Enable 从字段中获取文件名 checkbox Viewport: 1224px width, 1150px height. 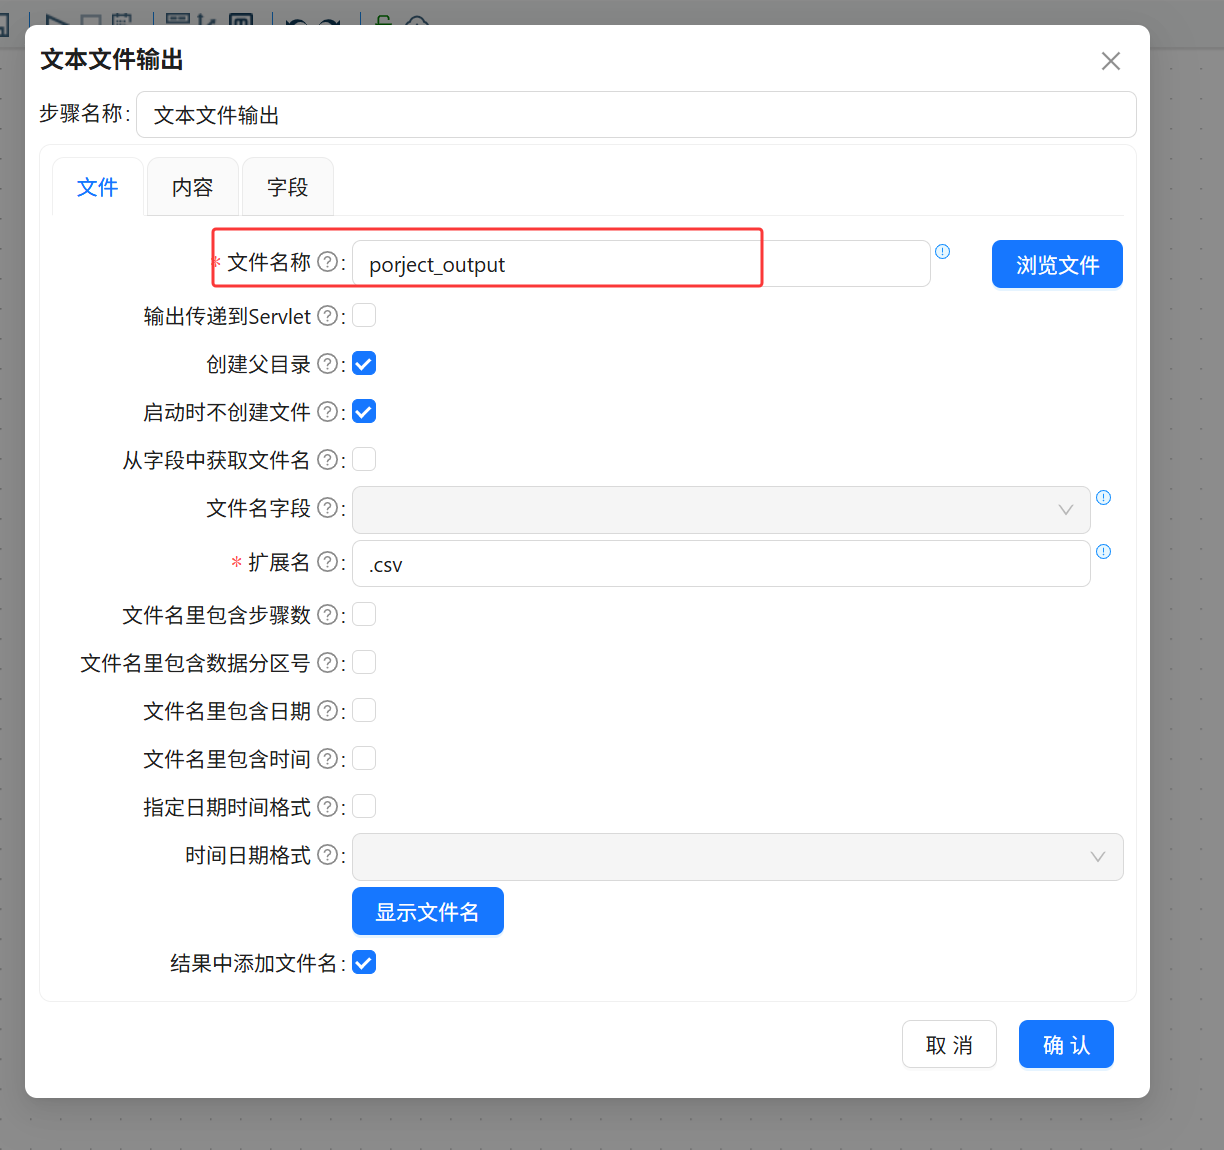364,459
